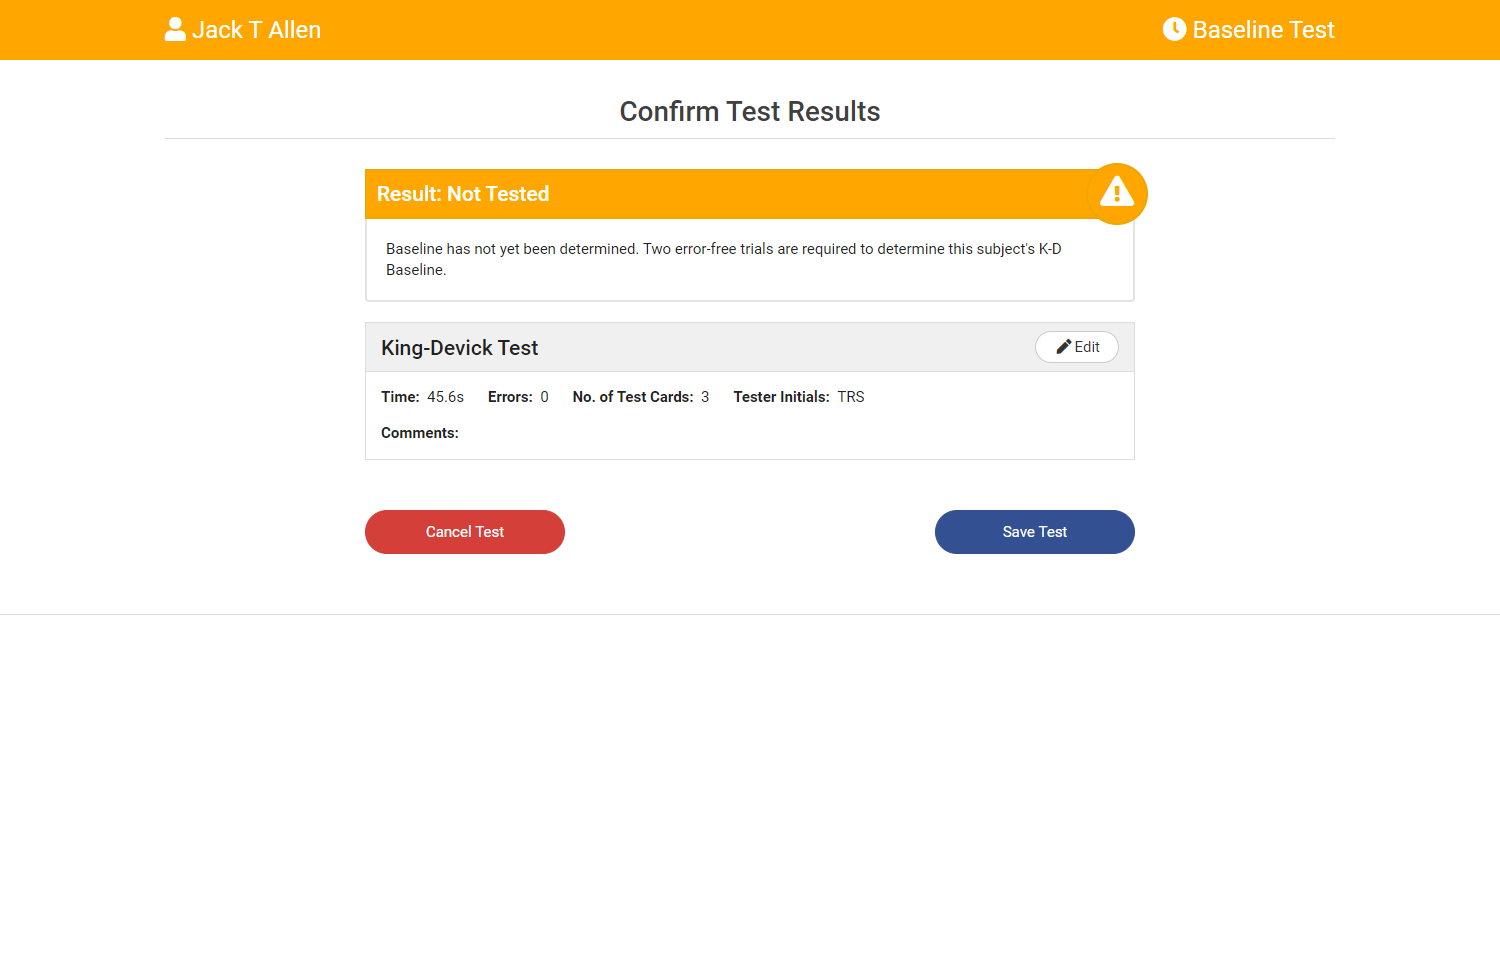Click the Errors value showing 0

[544, 396]
